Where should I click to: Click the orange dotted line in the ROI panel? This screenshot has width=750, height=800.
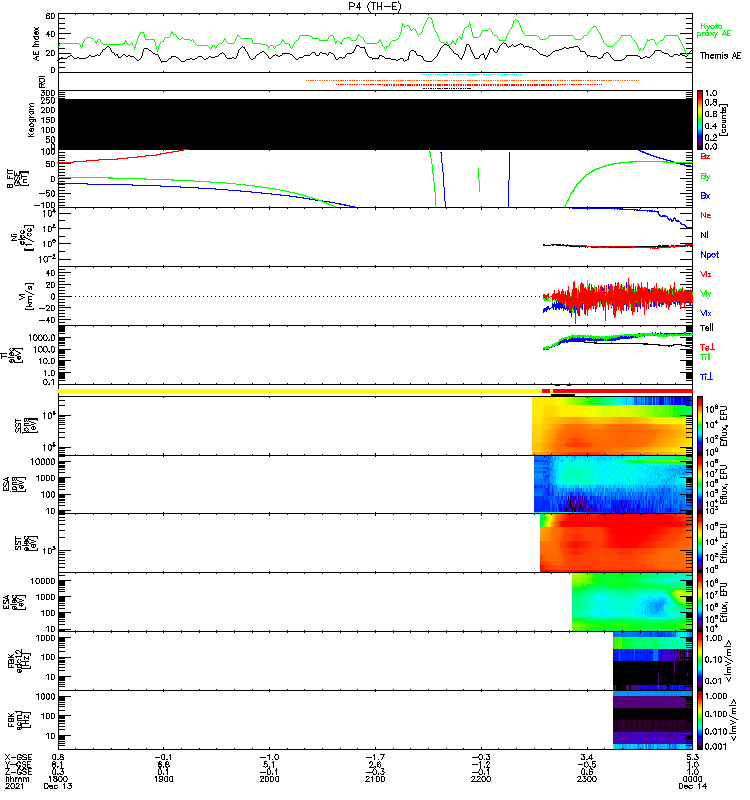coord(472,81)
